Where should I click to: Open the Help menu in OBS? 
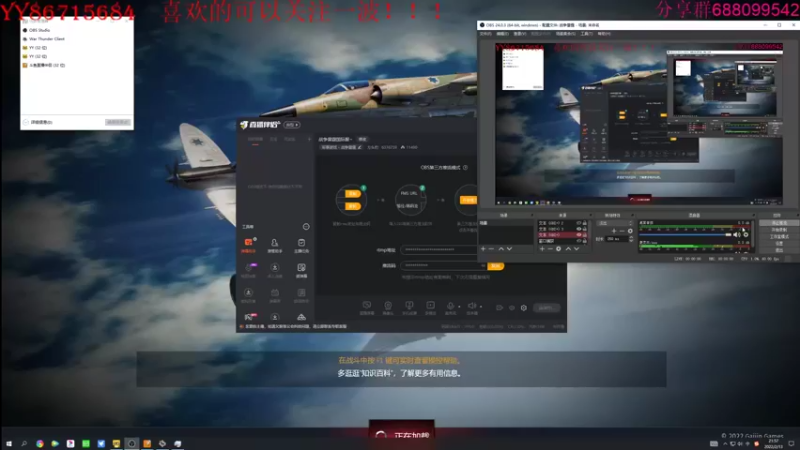604,34
